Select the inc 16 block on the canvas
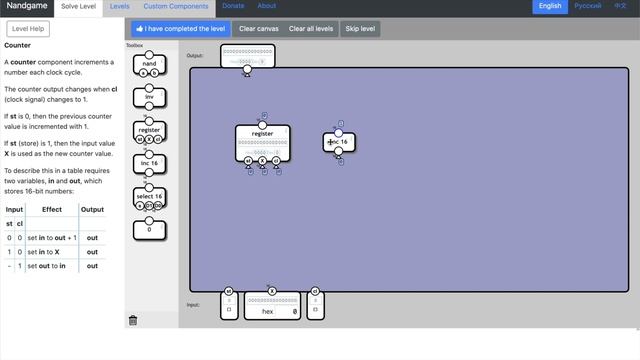Viewport: 640px width, 360px height. pos(339,142)
